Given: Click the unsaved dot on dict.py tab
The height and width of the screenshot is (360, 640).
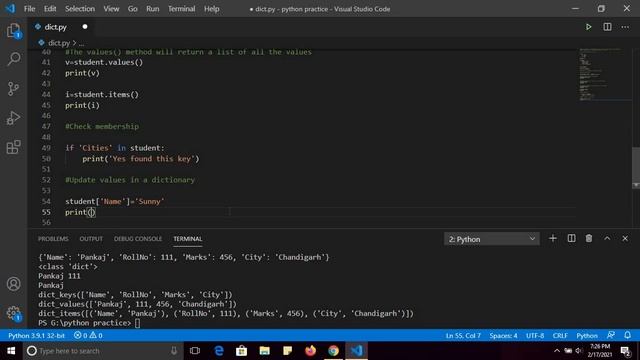Looking at the screenshot, I should 84,27.
